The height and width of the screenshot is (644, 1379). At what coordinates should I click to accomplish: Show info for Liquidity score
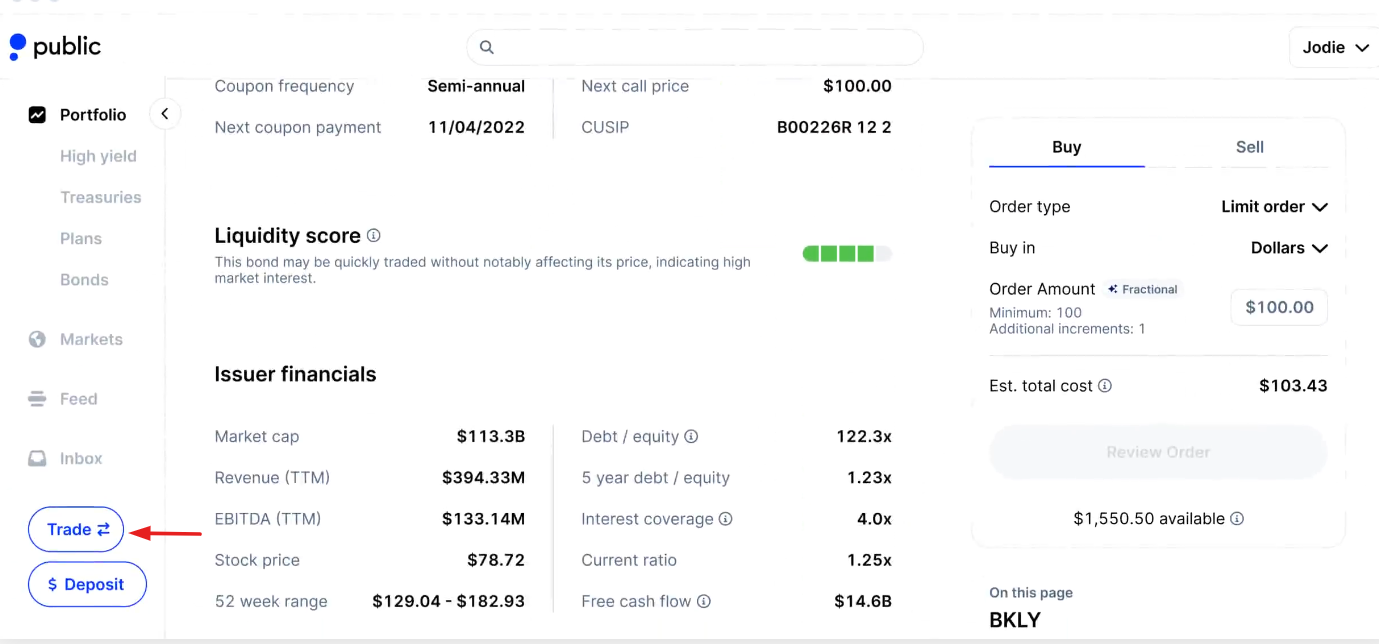coord(374,236)
